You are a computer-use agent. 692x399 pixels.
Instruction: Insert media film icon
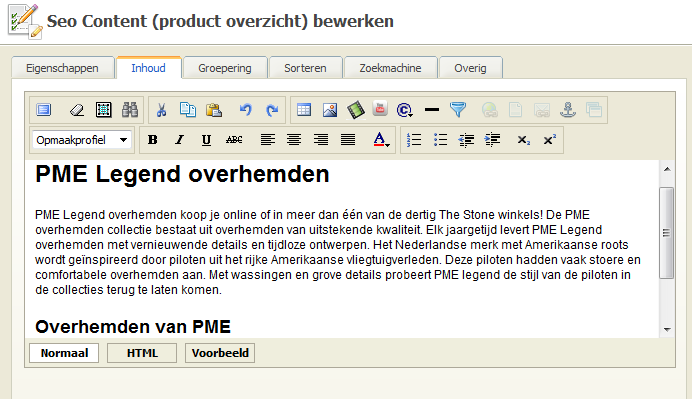(356, 109)
